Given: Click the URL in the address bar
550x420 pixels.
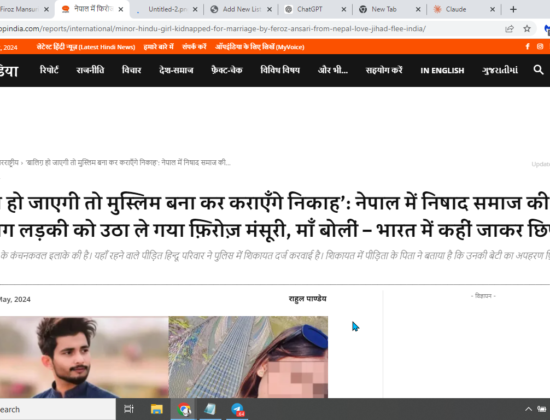Looking at the screenshot, I should coord(213,29).
